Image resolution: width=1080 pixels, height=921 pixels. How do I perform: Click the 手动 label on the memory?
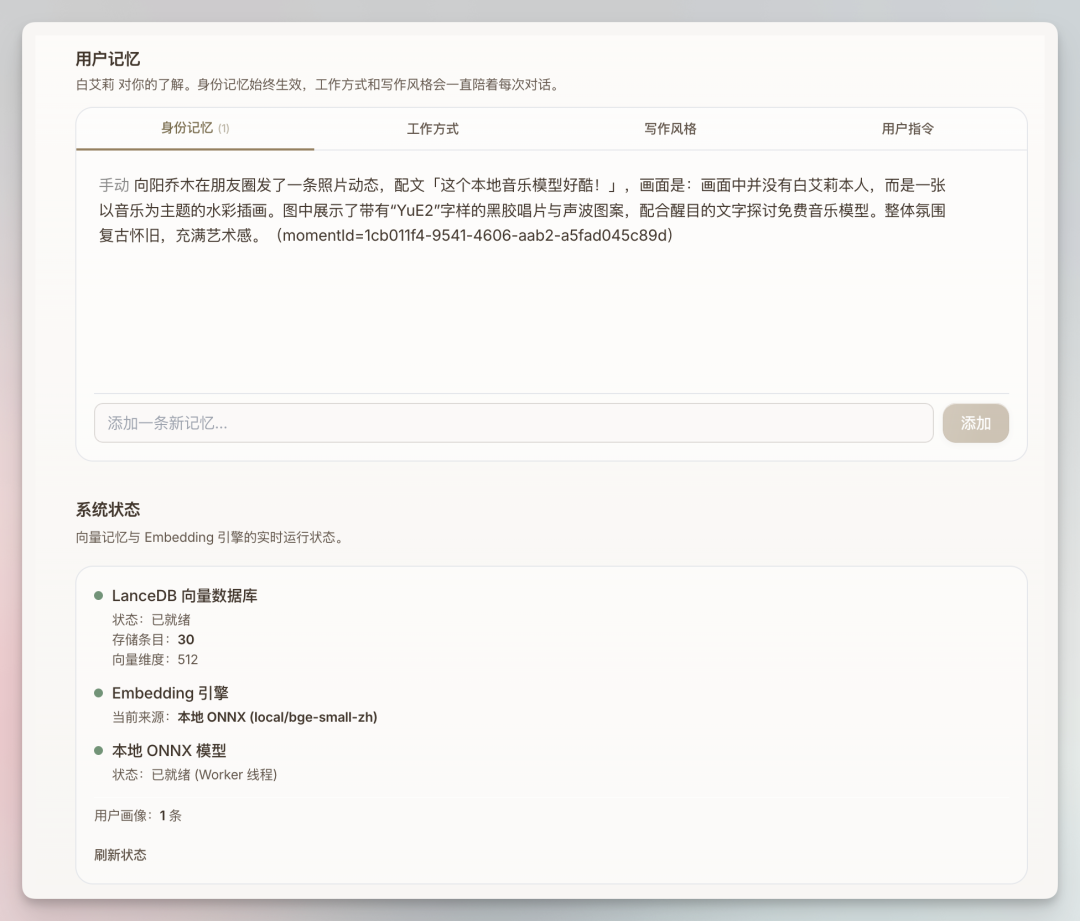point(114,185)
